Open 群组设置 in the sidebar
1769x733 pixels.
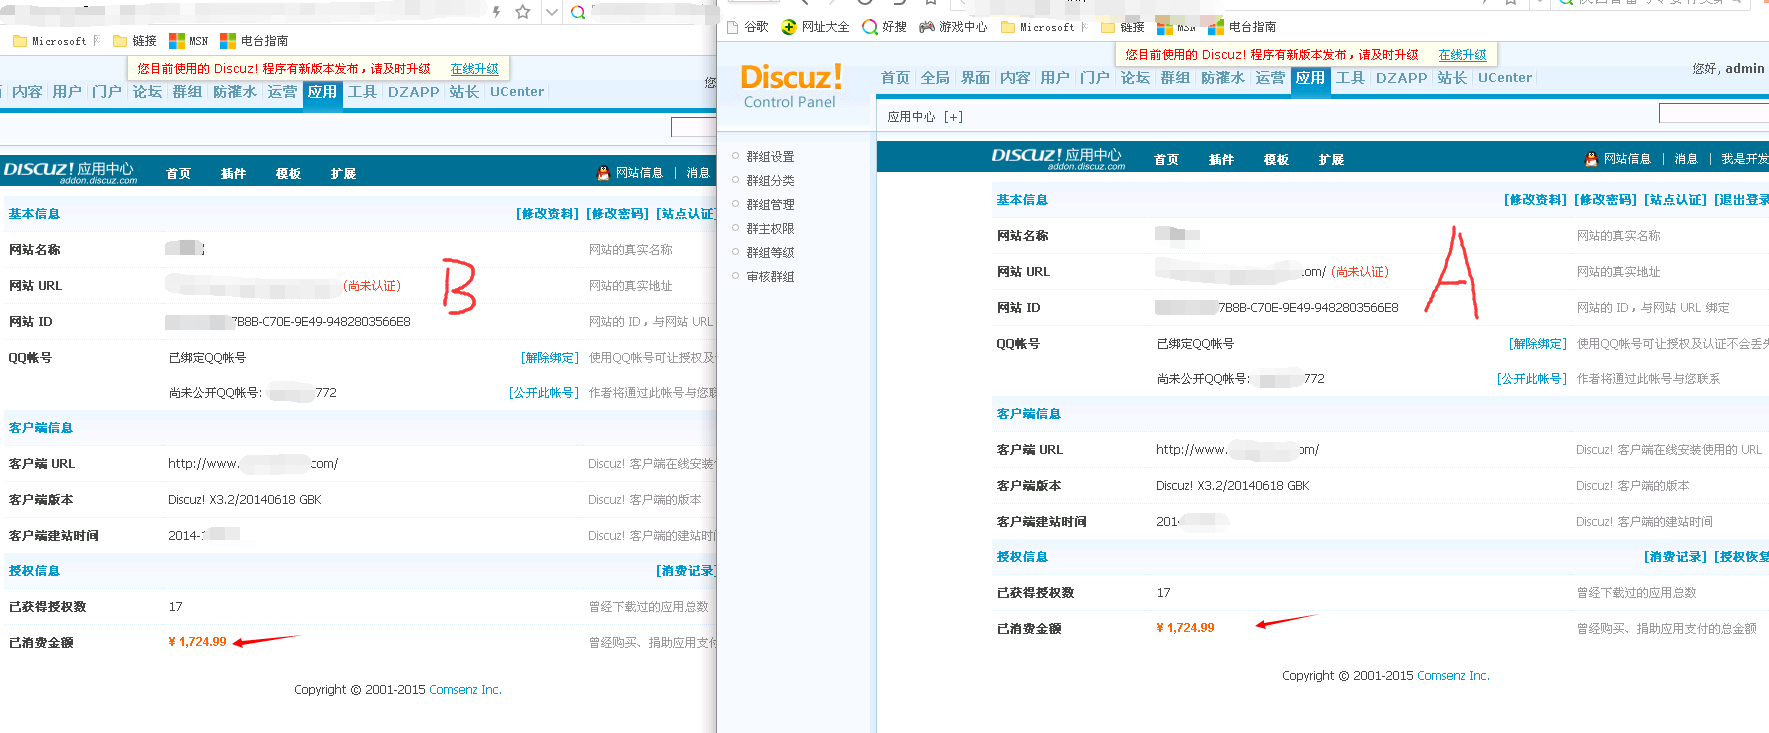[770, 157]
